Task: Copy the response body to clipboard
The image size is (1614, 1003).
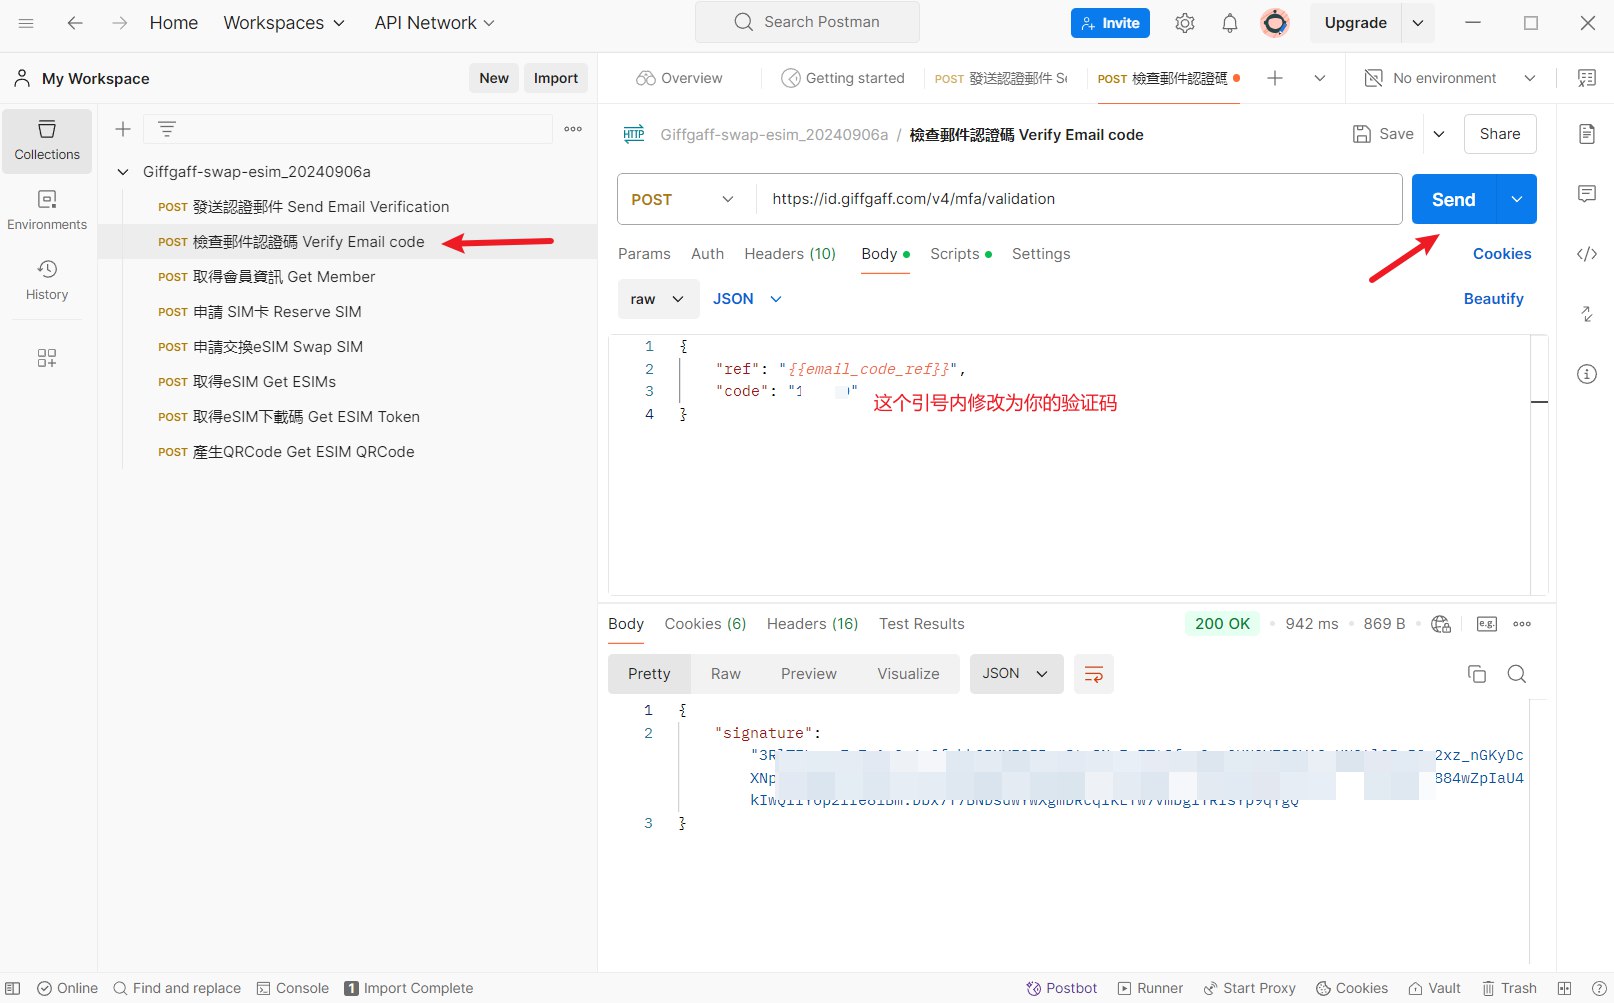Action: pos(1476,674)
